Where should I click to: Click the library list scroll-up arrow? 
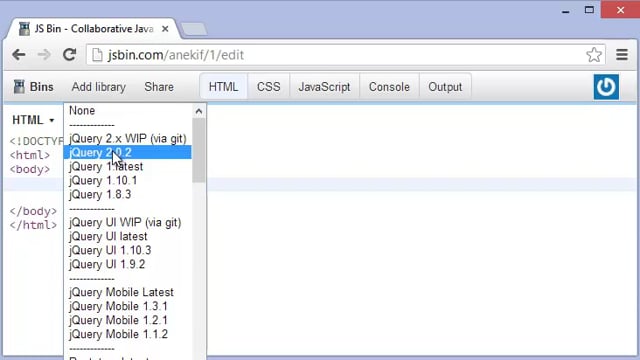(199, 111)
